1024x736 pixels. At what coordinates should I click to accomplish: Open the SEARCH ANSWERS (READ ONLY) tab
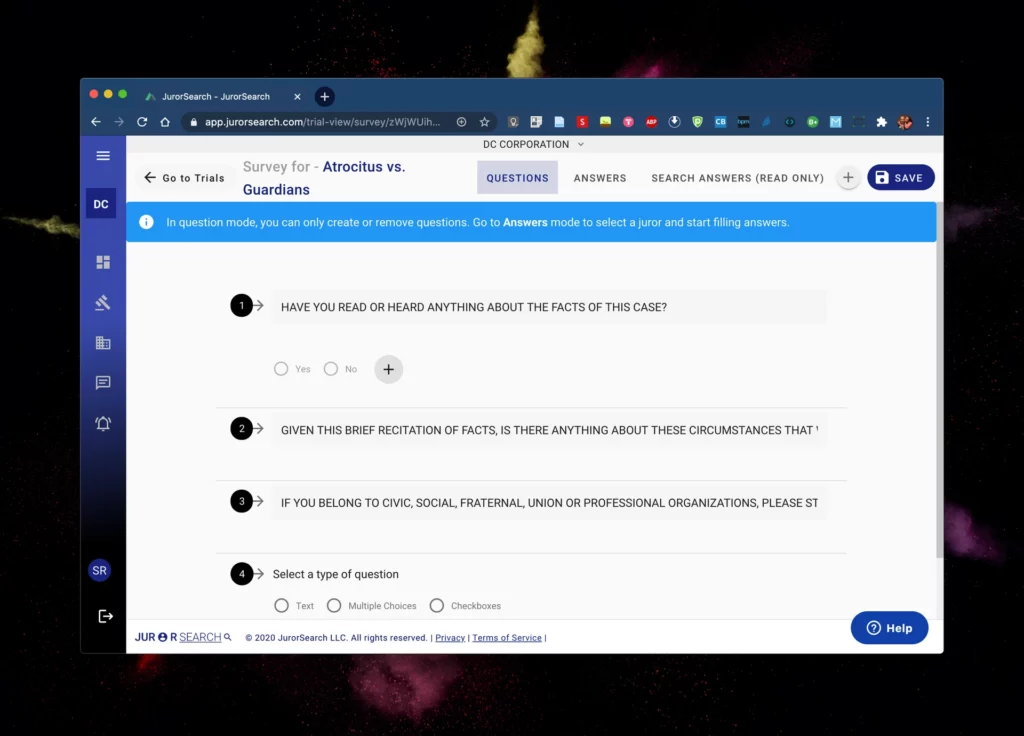(x=737, y=178)
